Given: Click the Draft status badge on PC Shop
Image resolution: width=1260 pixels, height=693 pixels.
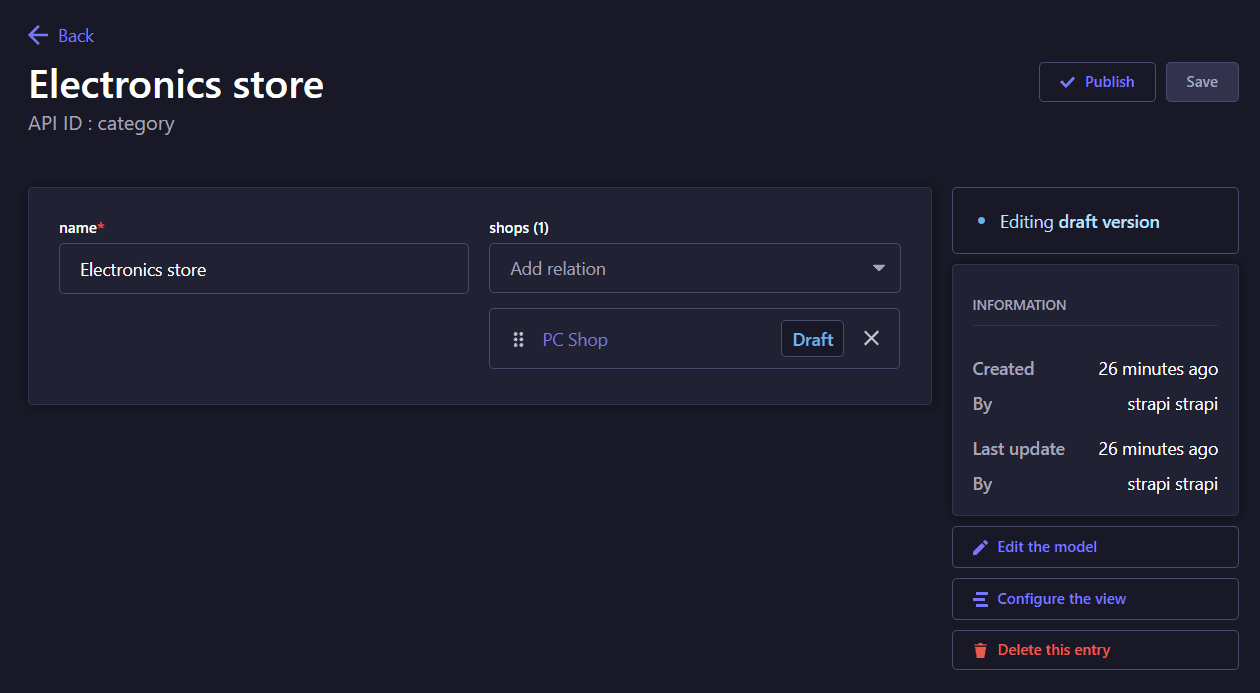Looking at the screenshot, I should pos(812,340).
